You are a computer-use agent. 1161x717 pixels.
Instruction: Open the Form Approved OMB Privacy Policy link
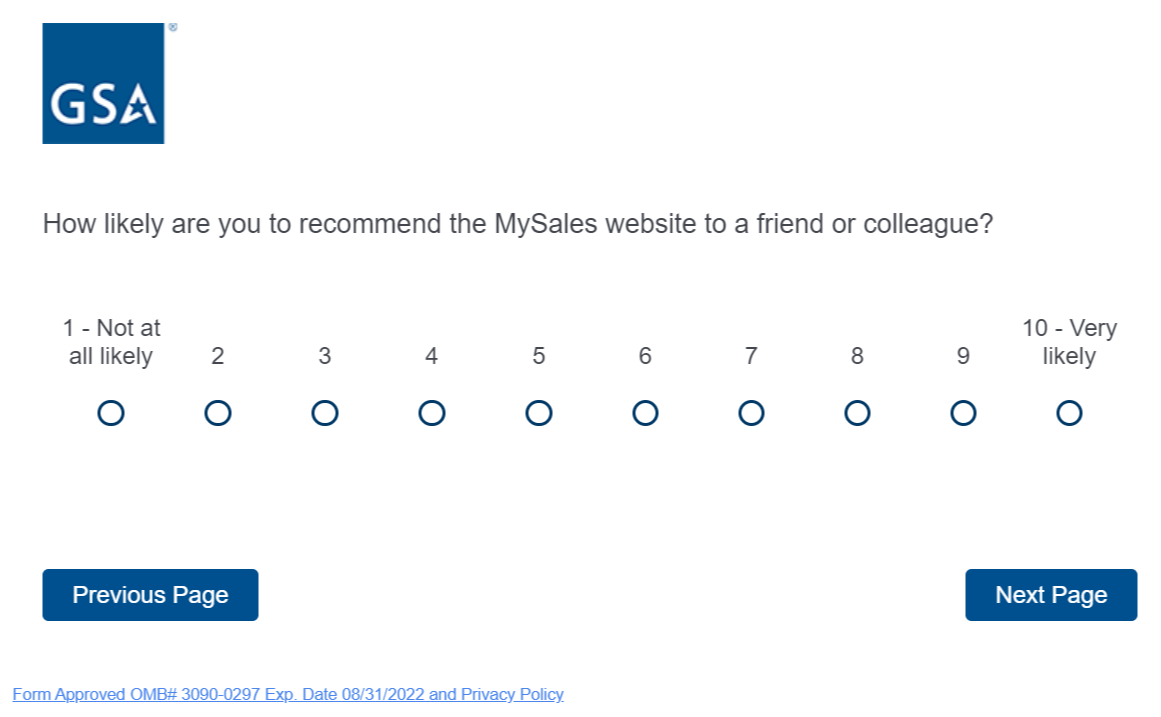click(288, 694)
